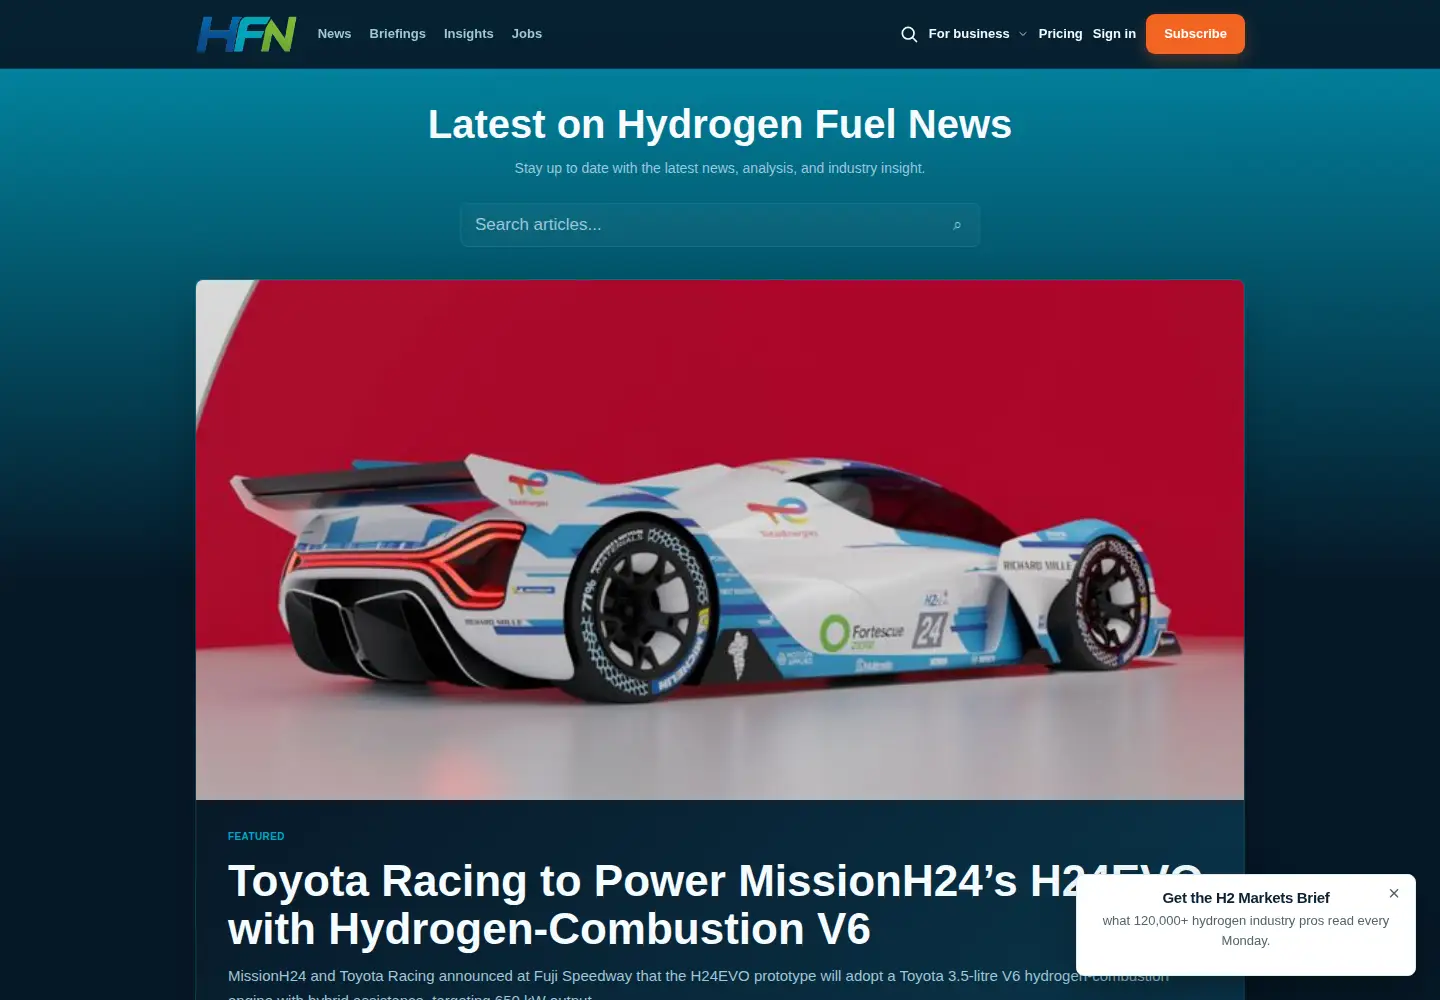Open the header search magnifier icon
The width and height of the screenshot is (1440, 1000).
[909, 34]
